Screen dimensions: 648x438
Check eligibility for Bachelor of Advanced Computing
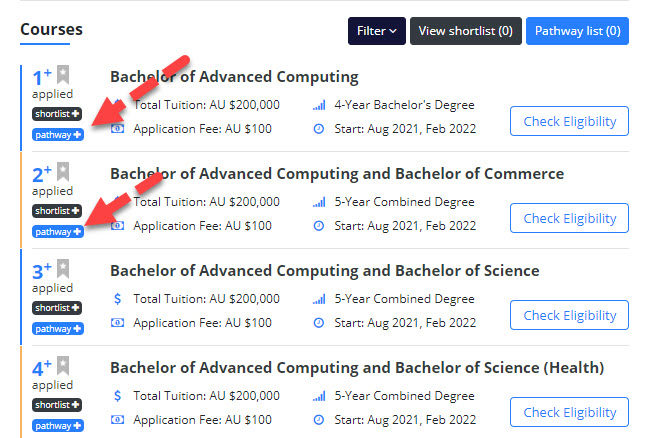[x=569, y=121]
